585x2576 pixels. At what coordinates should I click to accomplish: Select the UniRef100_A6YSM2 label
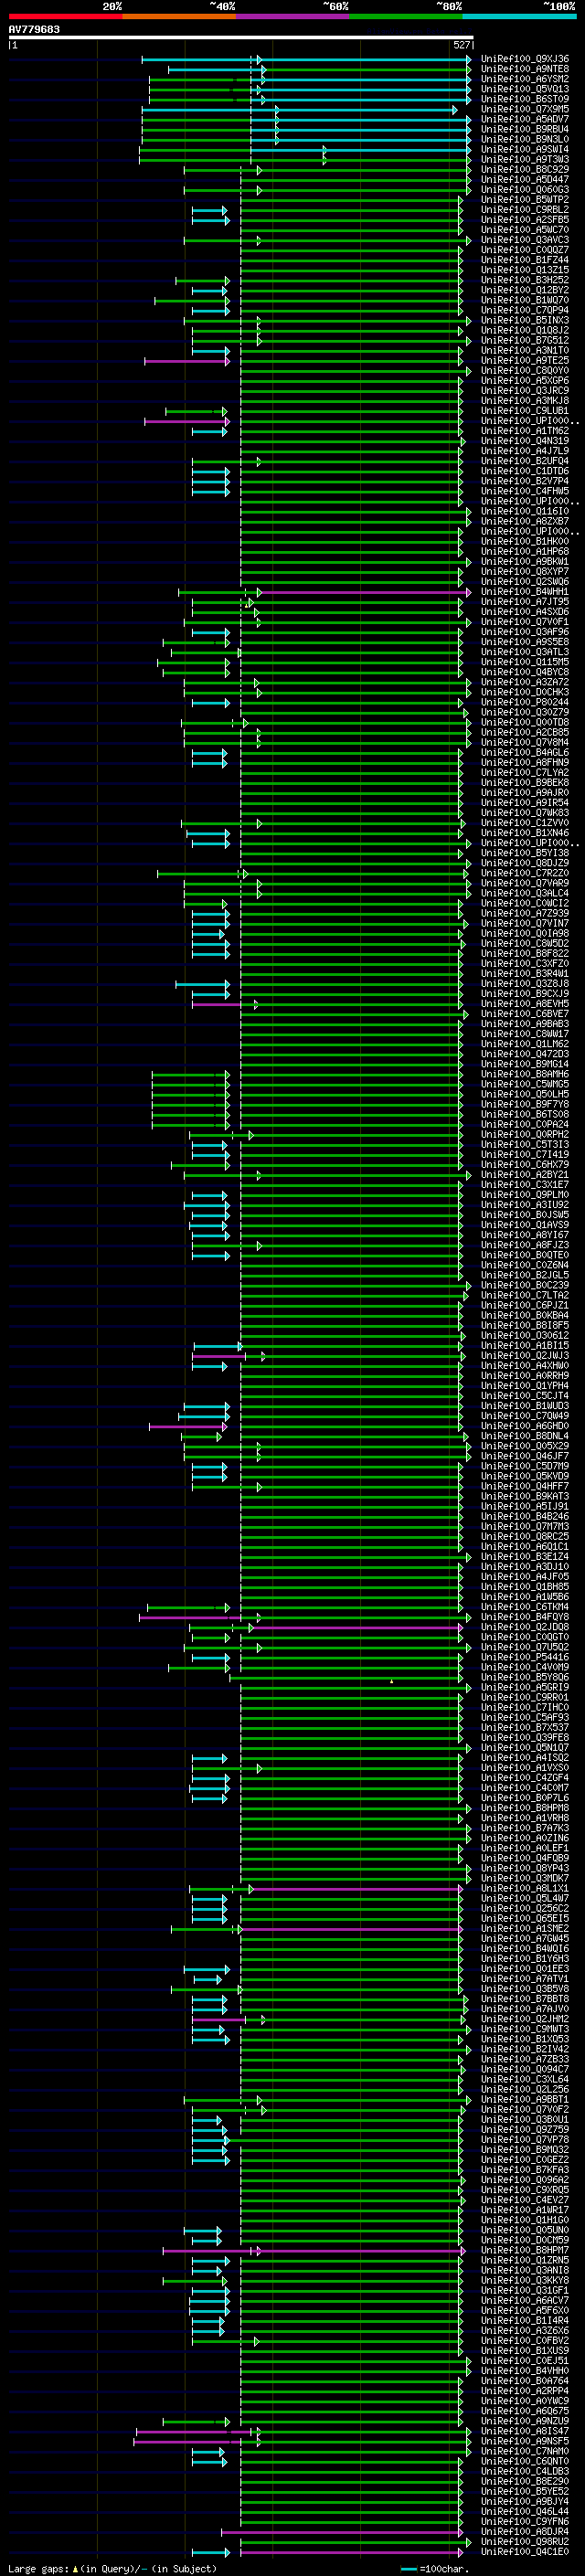[x=525, y=79]
